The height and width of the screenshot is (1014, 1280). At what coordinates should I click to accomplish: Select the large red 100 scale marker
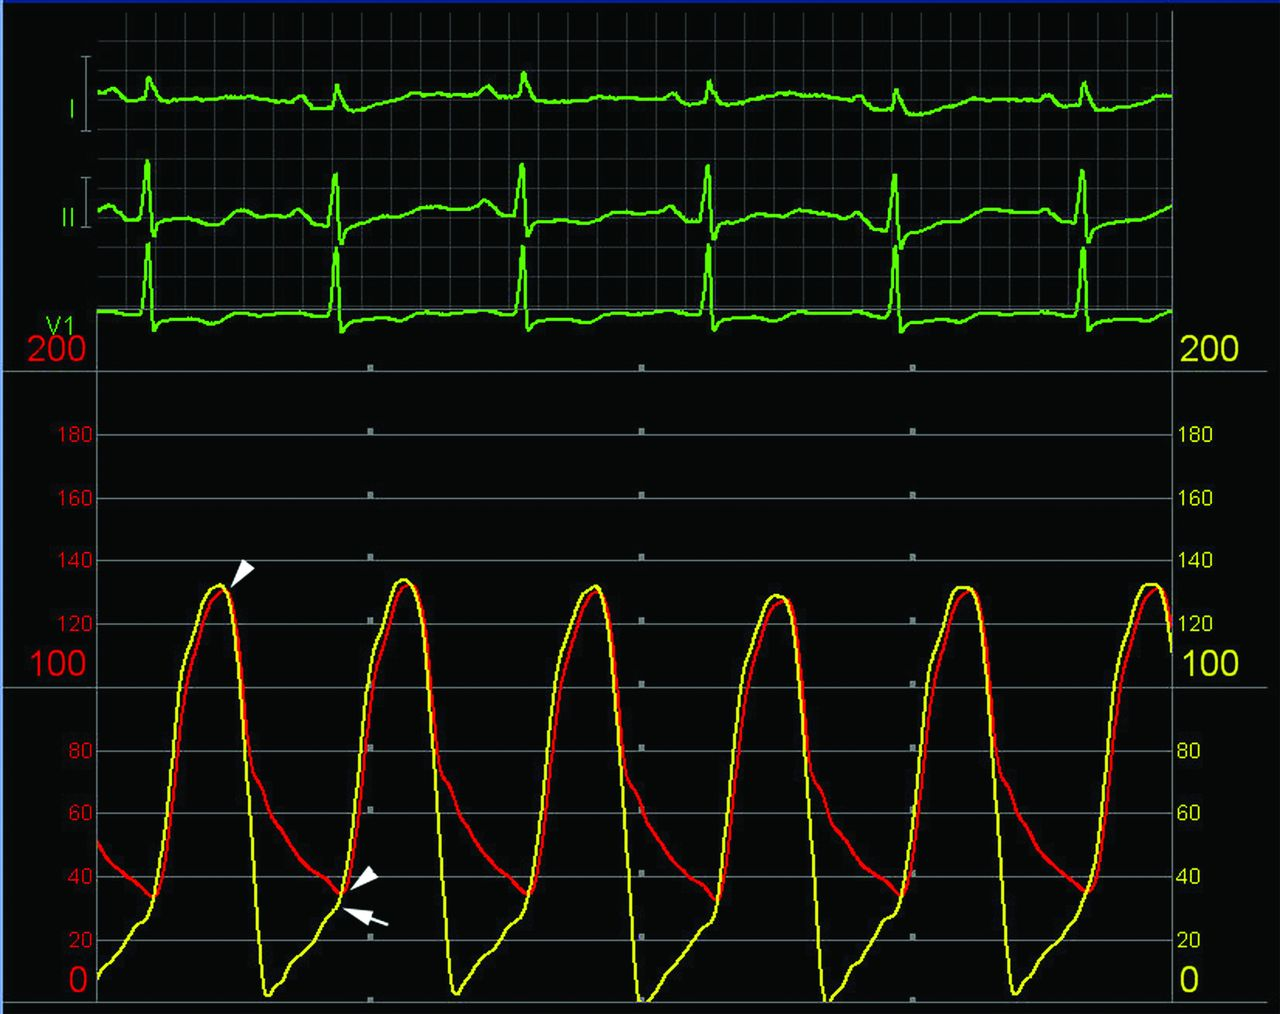[58, 664]
